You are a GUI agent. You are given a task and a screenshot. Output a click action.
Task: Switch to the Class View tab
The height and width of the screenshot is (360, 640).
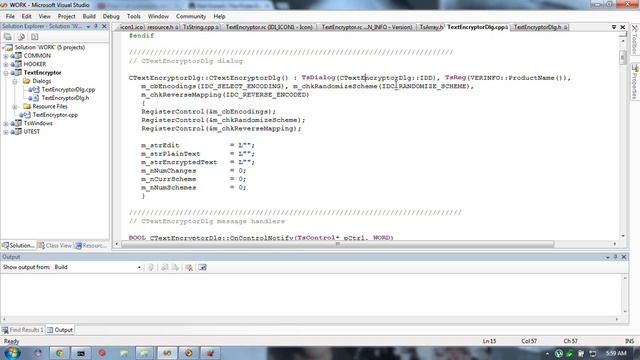55,246
